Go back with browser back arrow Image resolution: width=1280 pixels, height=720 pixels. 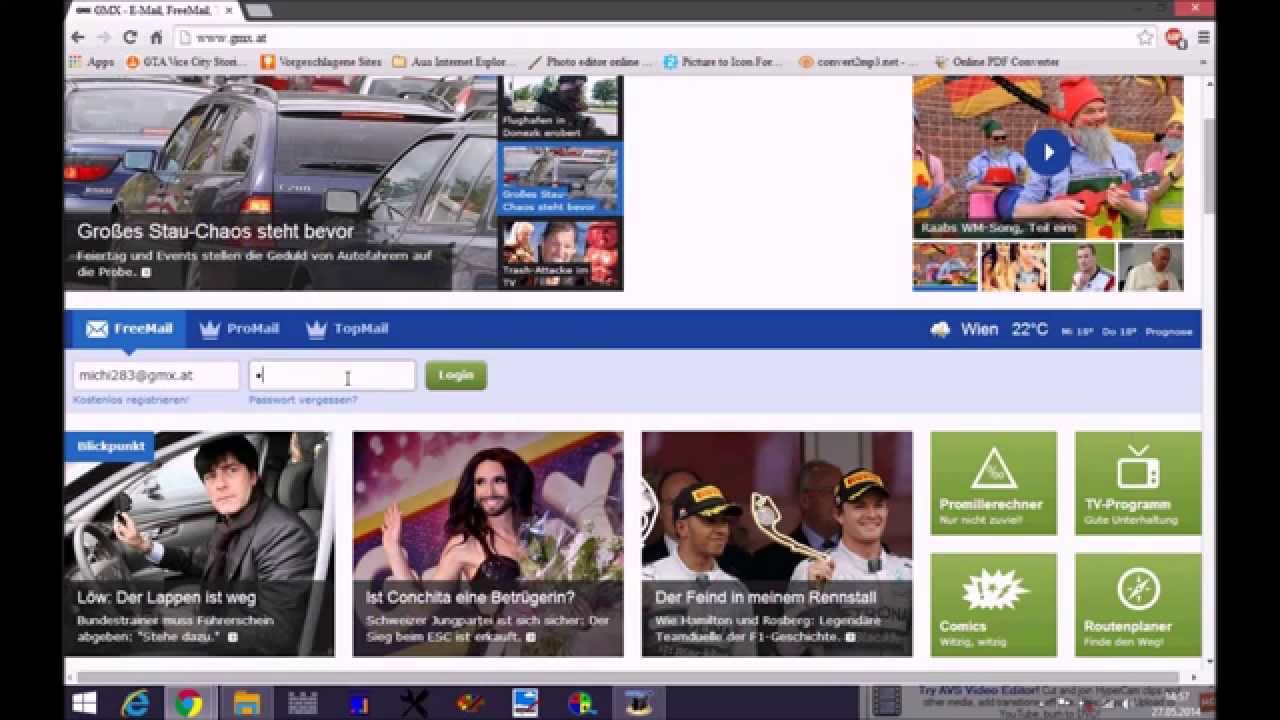click(77, 37)
